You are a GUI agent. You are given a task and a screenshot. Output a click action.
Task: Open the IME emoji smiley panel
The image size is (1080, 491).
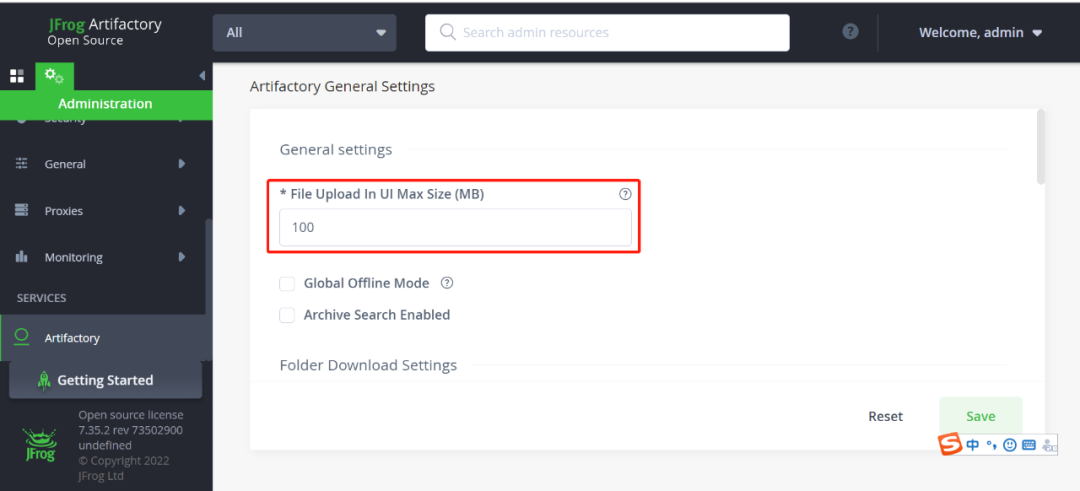click(1009, 445)
